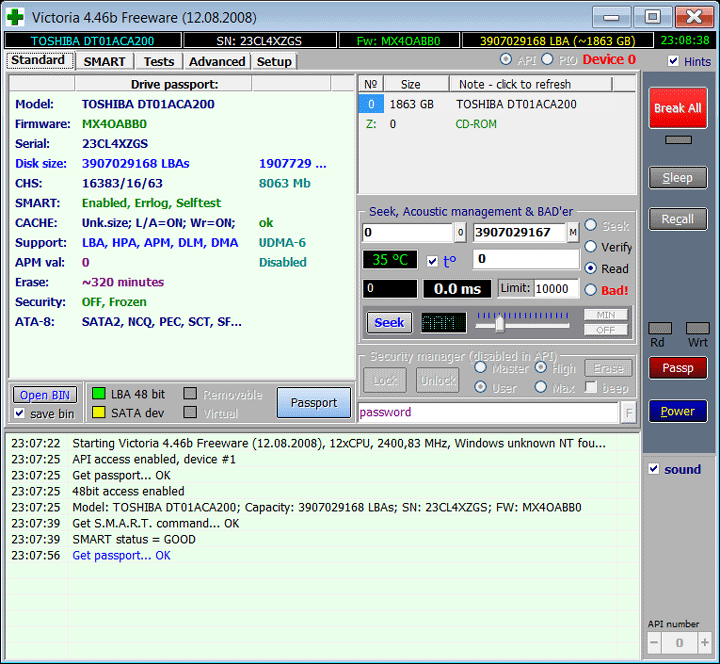This screenshot has width=720, height=664.
Task: Uncheck the save bin checkbox
Action: pos(19,413)
